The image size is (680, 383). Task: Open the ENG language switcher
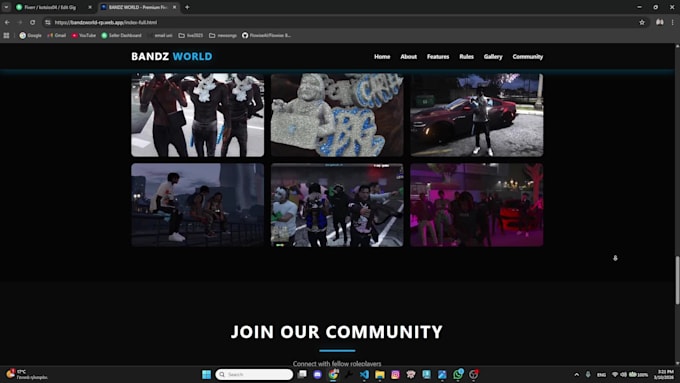(x=601, y=374)
